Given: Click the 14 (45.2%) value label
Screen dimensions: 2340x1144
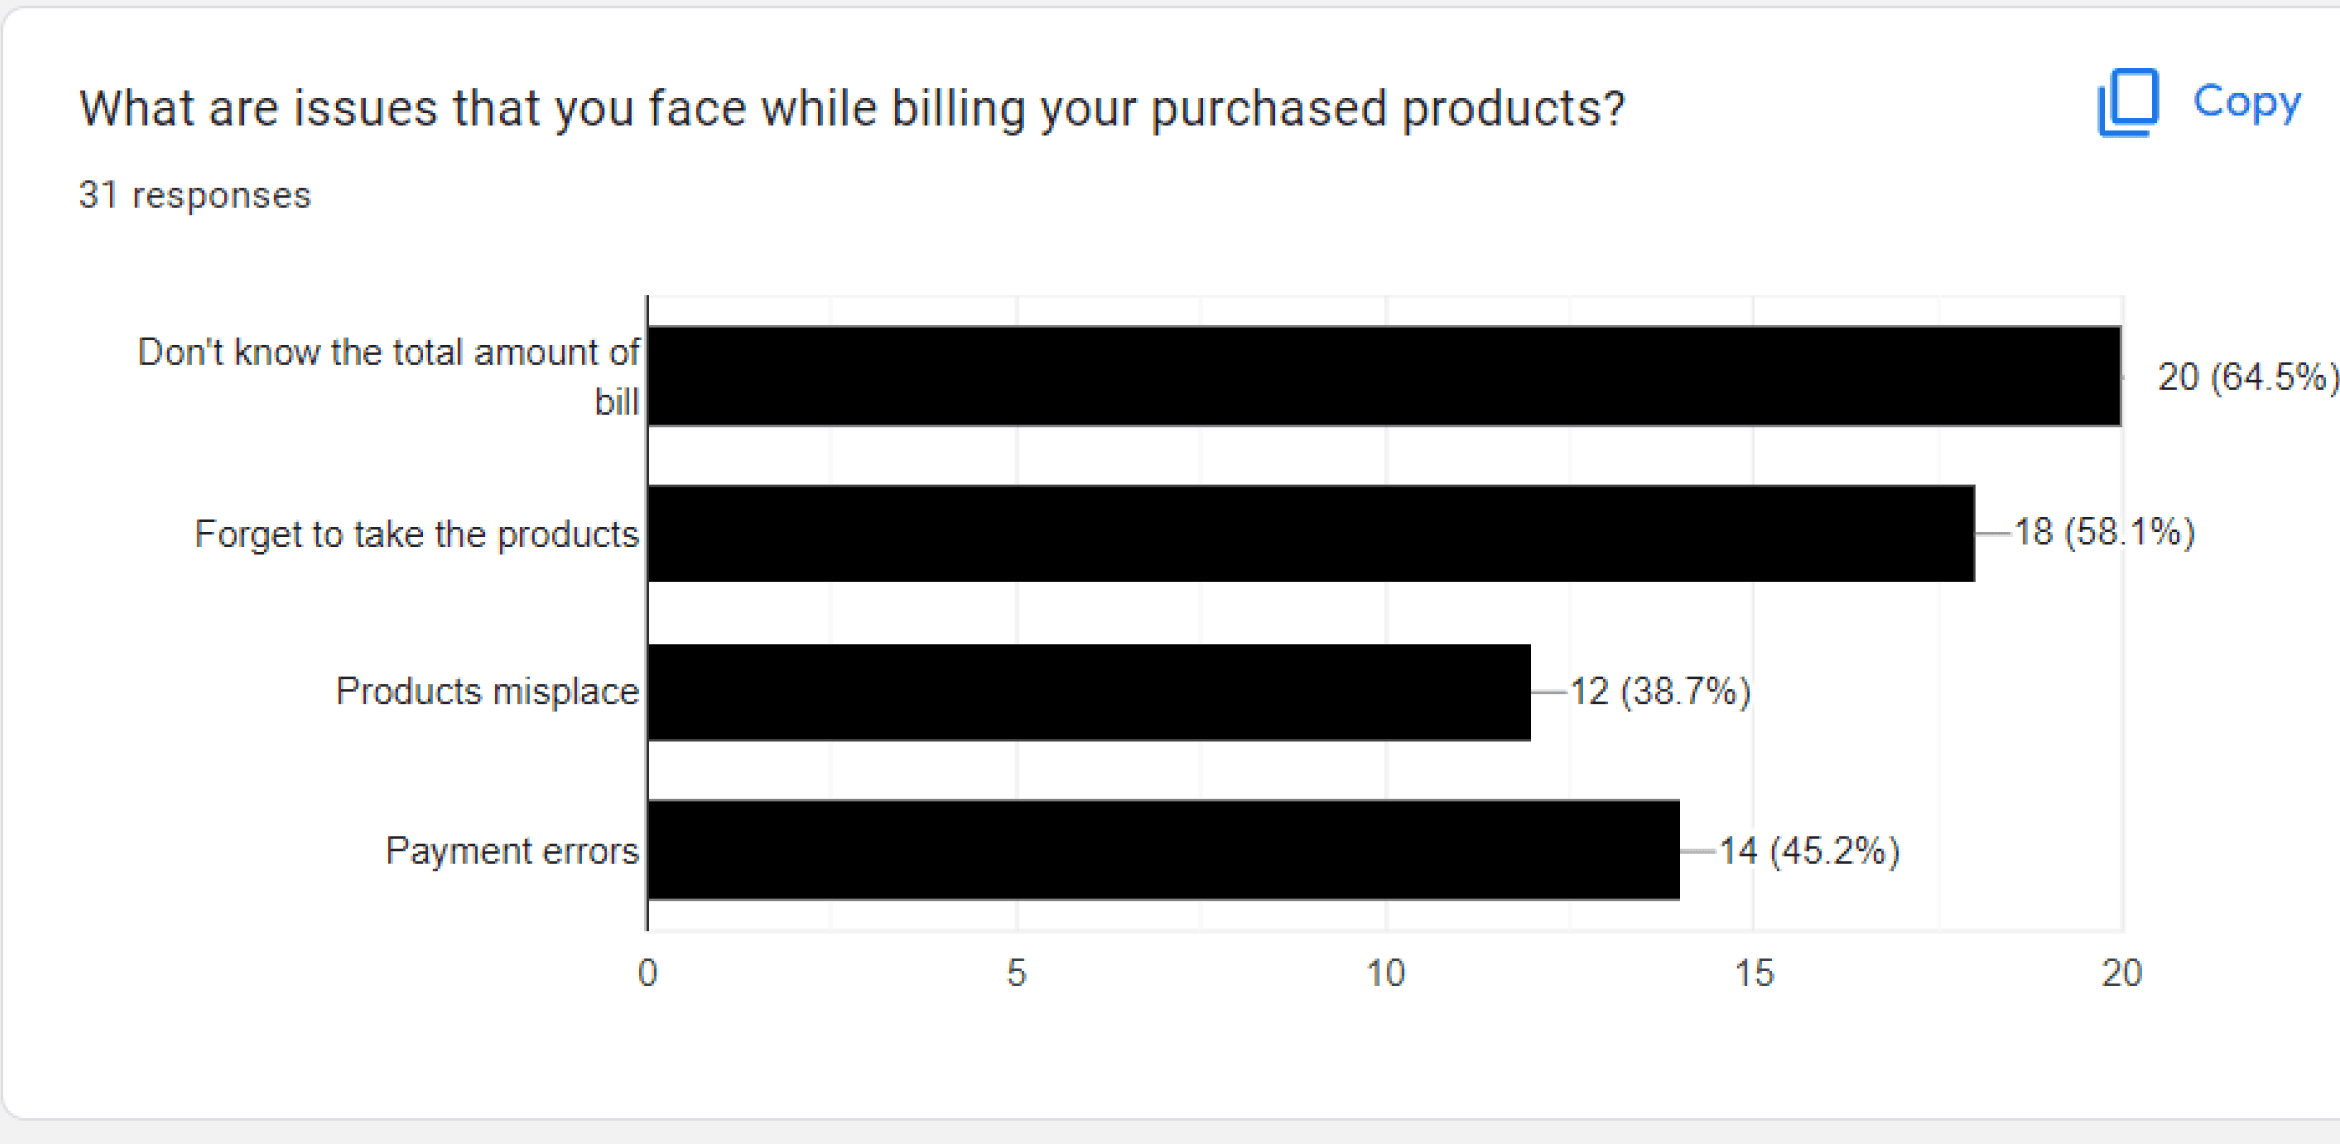Looking at the screenshot, I should 1809,851.
